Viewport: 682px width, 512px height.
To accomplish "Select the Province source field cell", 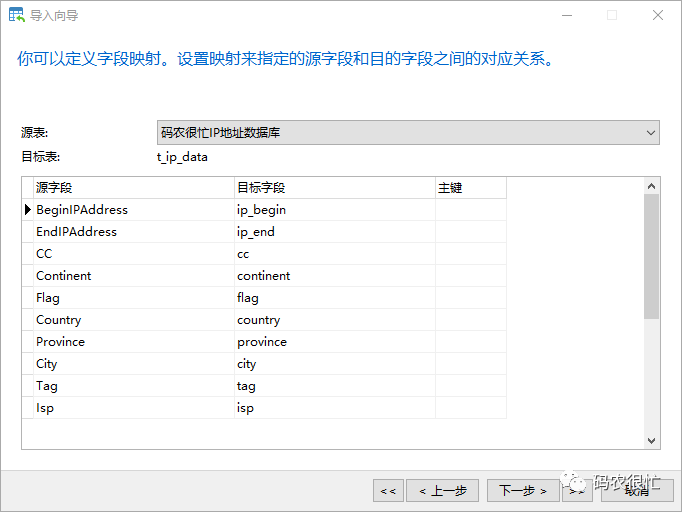I will pos(134,342).
